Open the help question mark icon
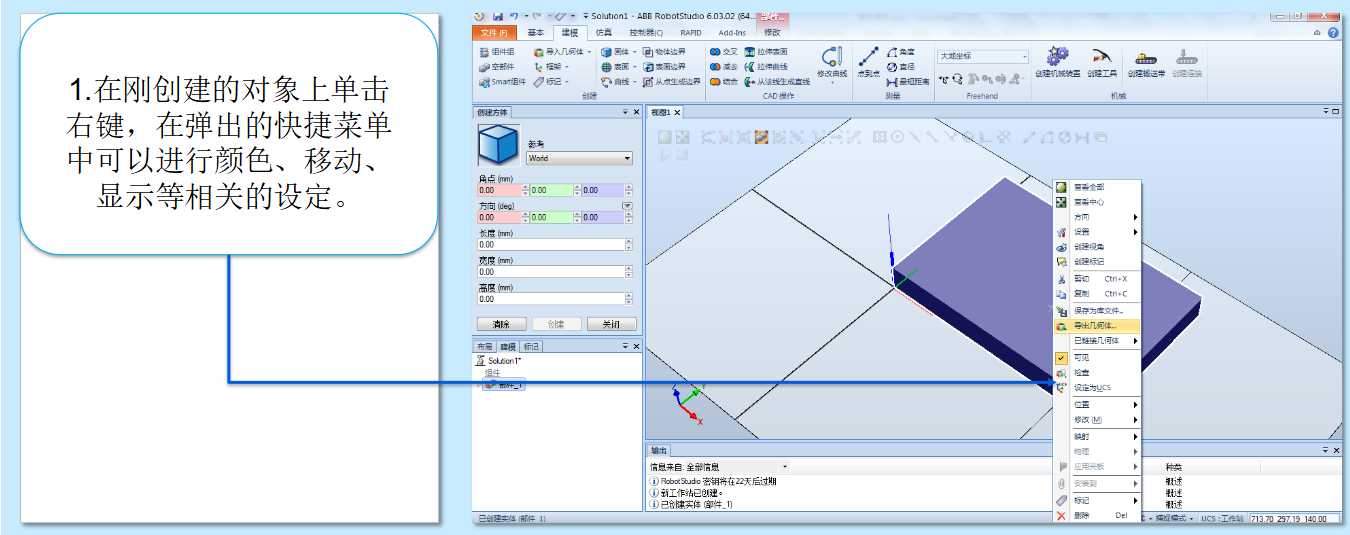 [x=1334, y=33]
